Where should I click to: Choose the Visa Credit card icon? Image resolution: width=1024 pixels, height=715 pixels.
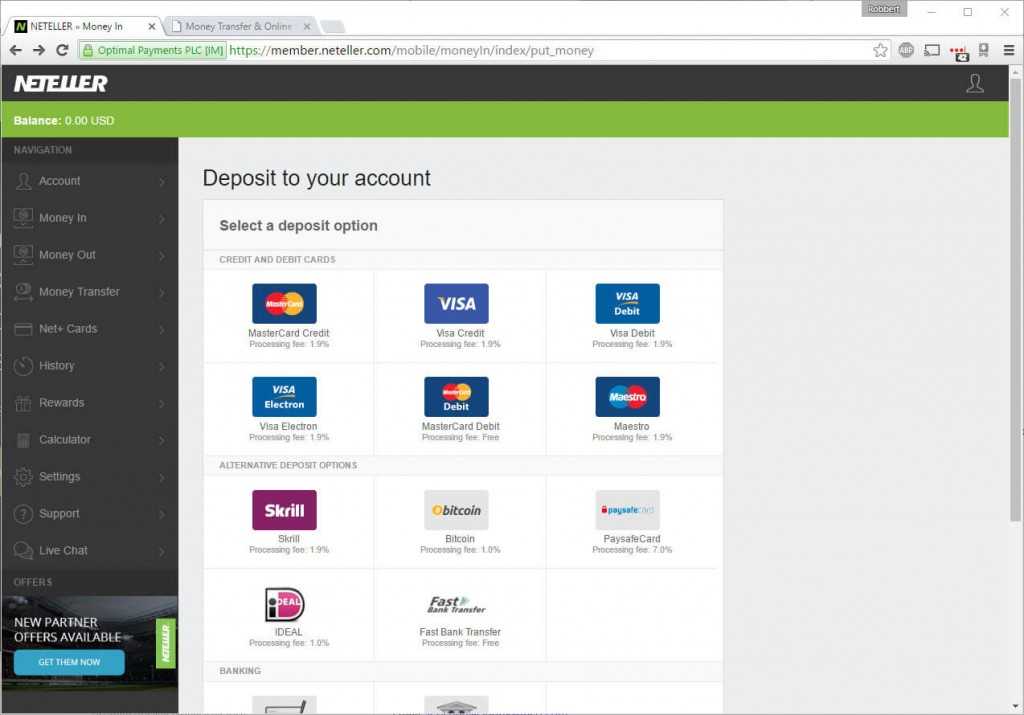pos(456,304)
